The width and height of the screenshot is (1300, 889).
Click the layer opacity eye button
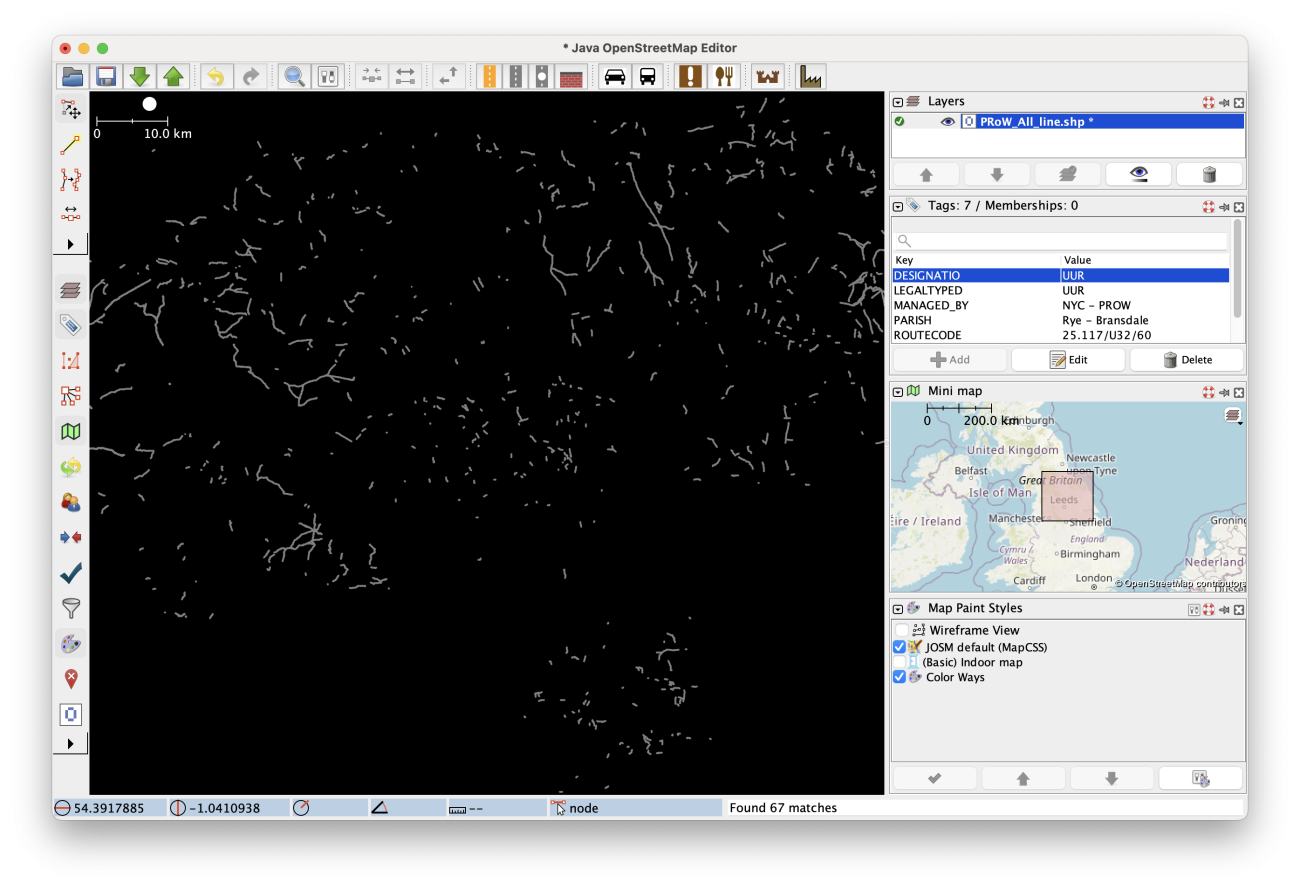1139,174
